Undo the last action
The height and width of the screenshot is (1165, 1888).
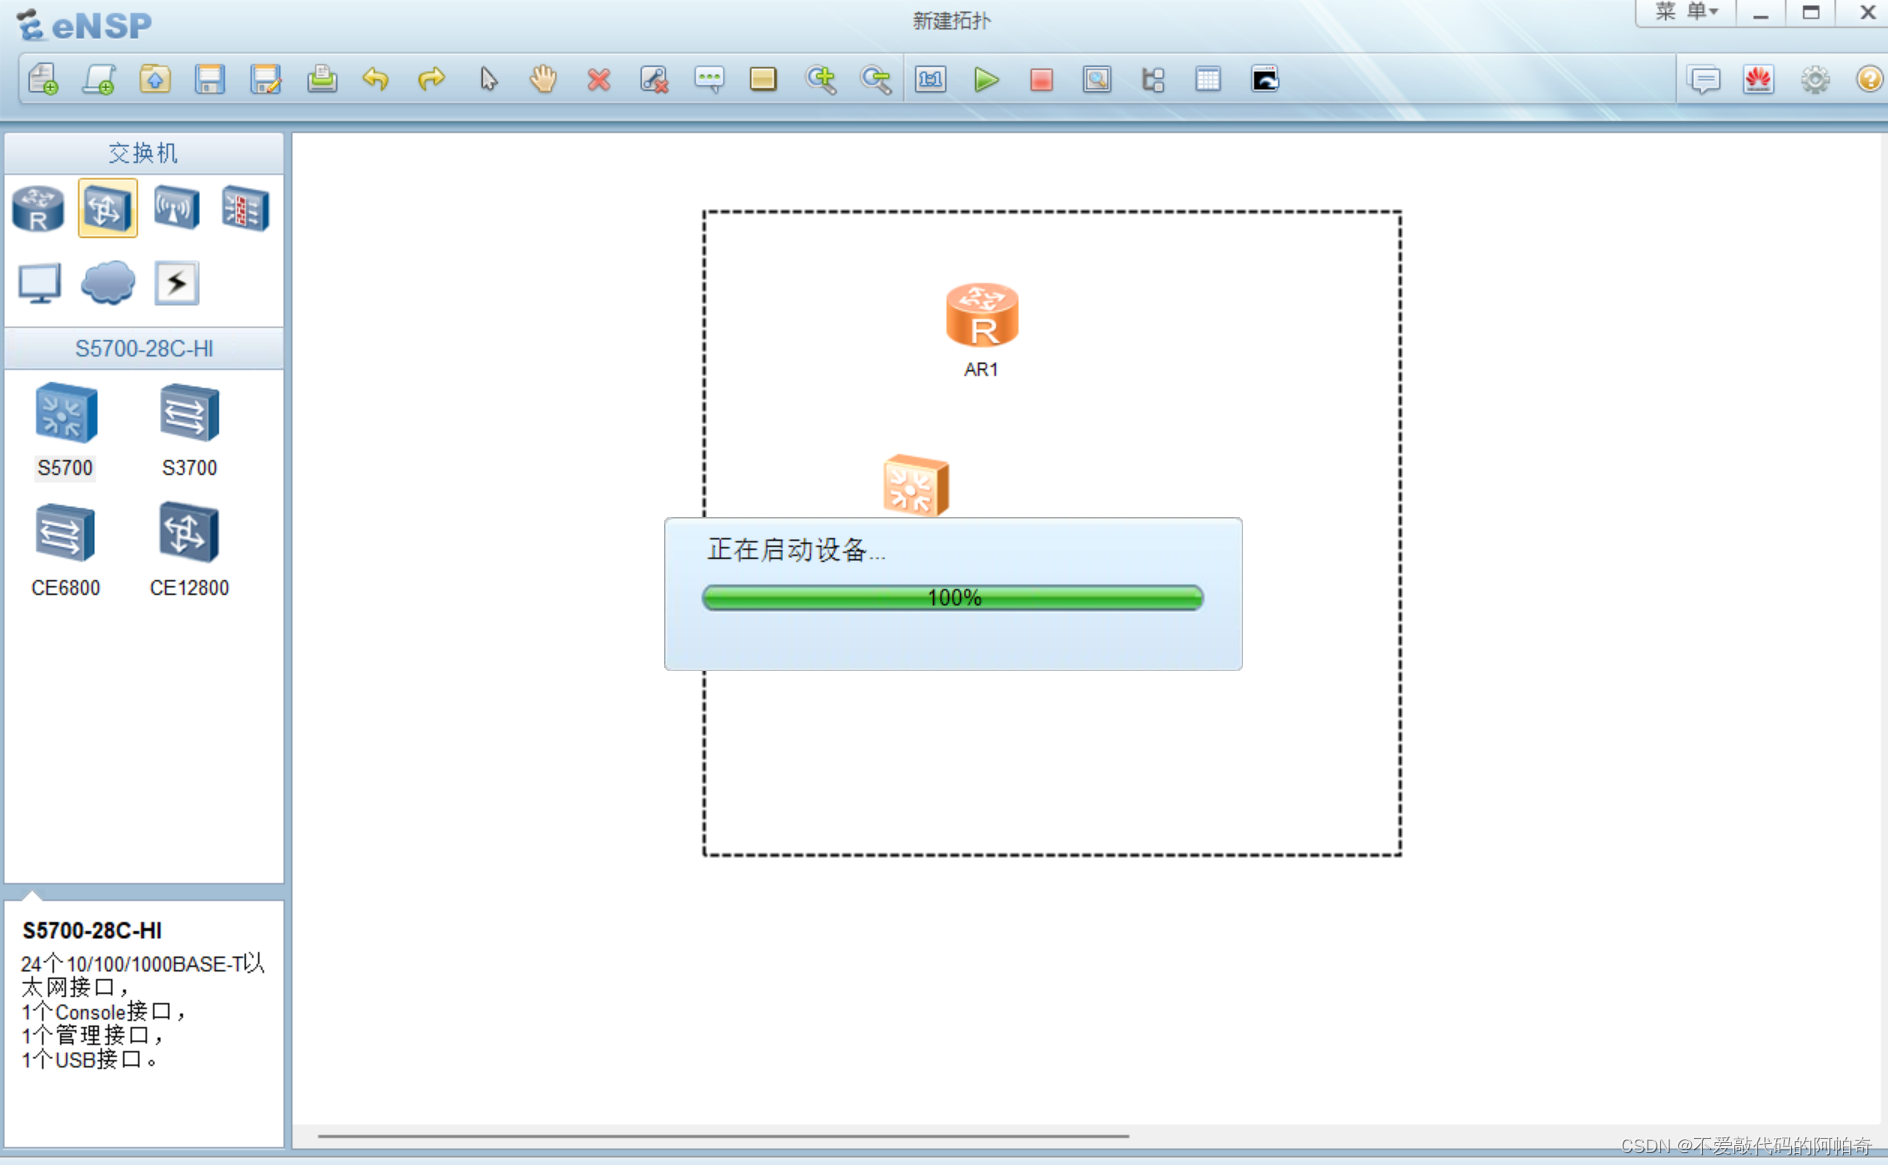tap(376, 79)
